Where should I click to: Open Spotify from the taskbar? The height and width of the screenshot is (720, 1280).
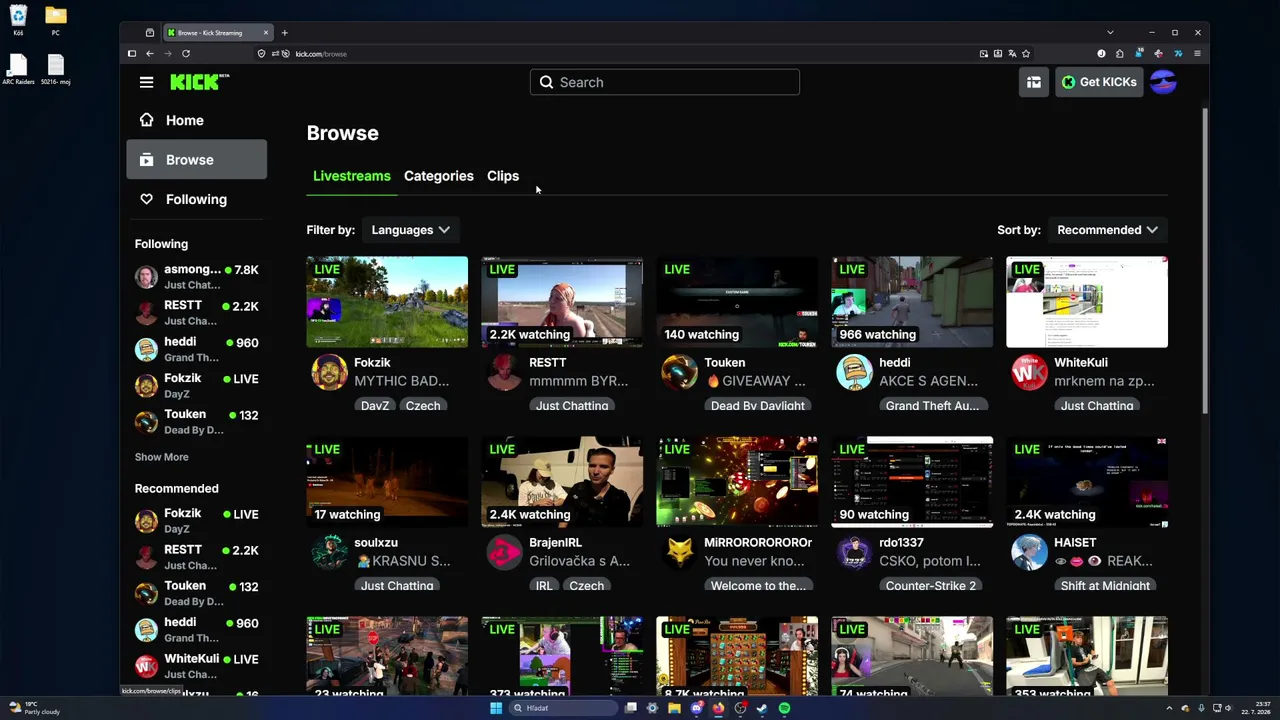[784, 708]
